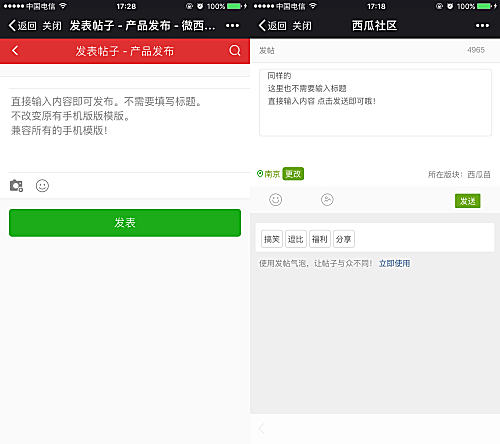Select the 搞笑 tag
The image size is (500, 444).
coord(272,239)
